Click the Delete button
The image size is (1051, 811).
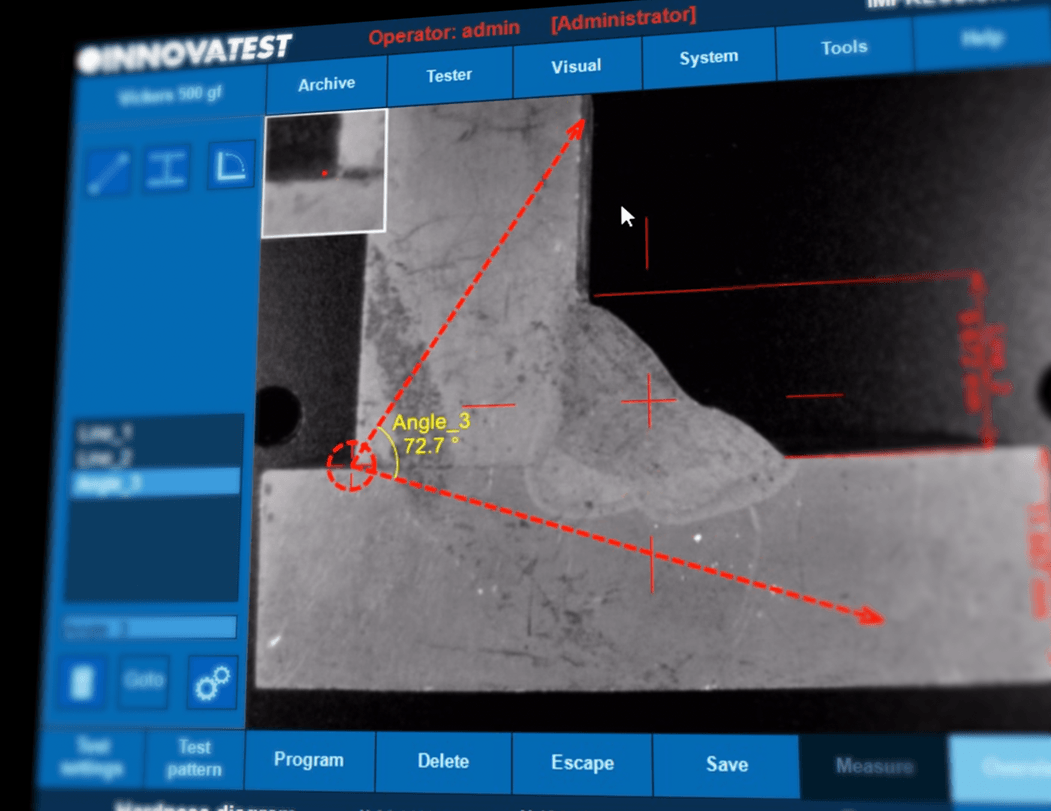[443, 761]
